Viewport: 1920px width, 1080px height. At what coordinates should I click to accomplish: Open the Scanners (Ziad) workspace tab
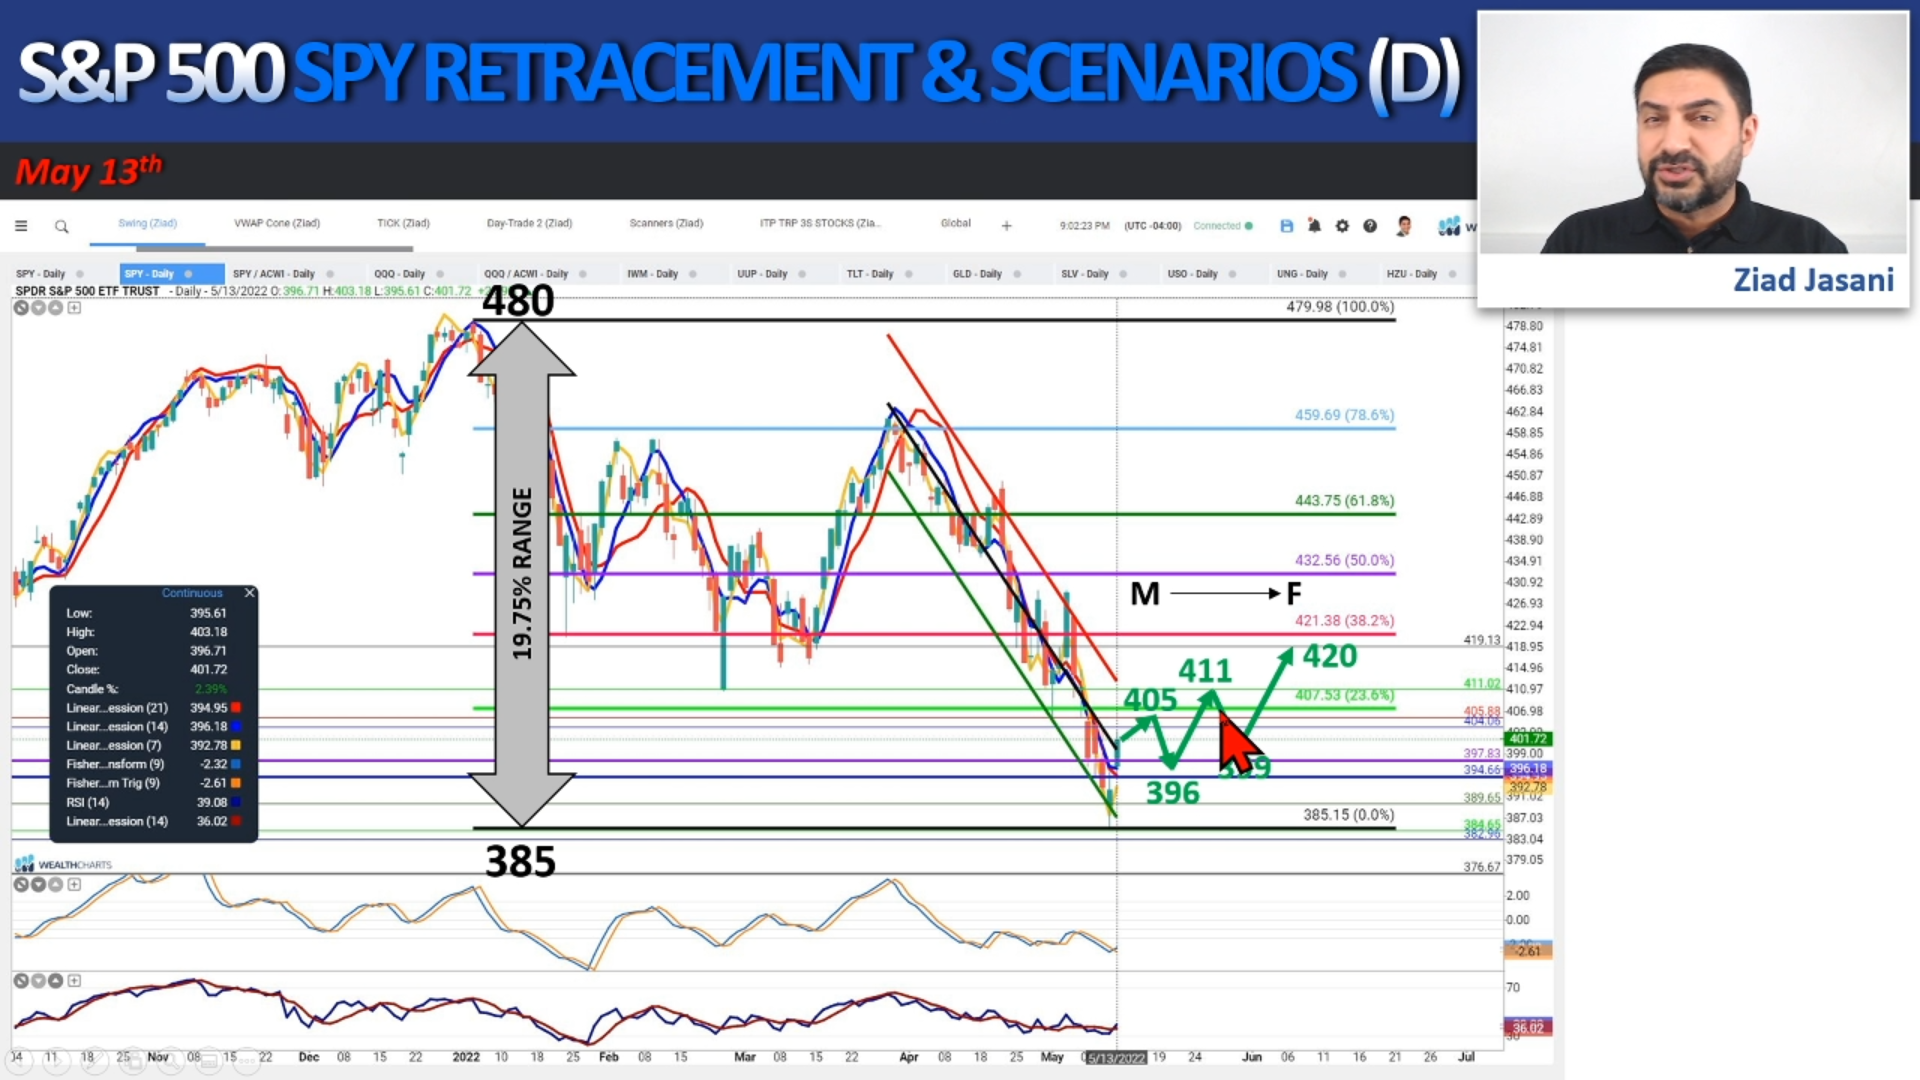666,223
